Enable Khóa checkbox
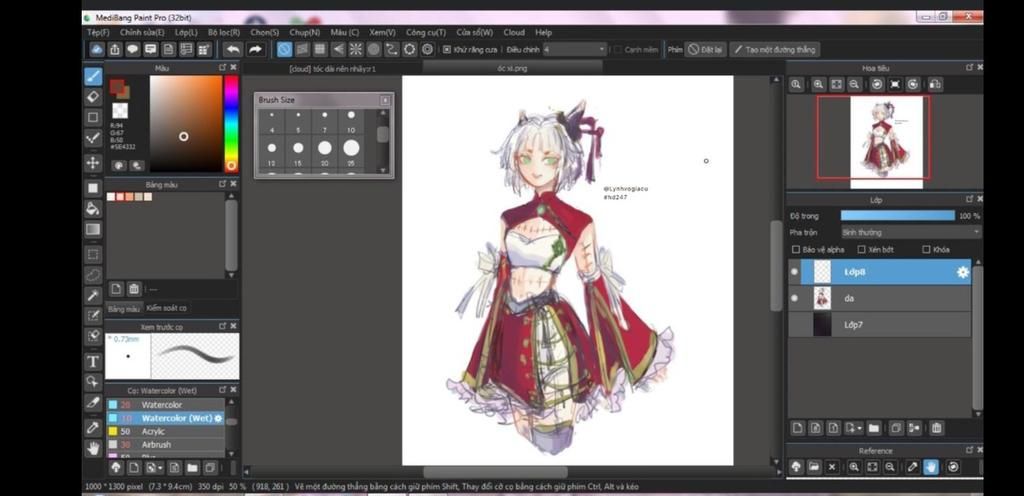Viewport: 1024px width, 496px height. coord(926,249)
